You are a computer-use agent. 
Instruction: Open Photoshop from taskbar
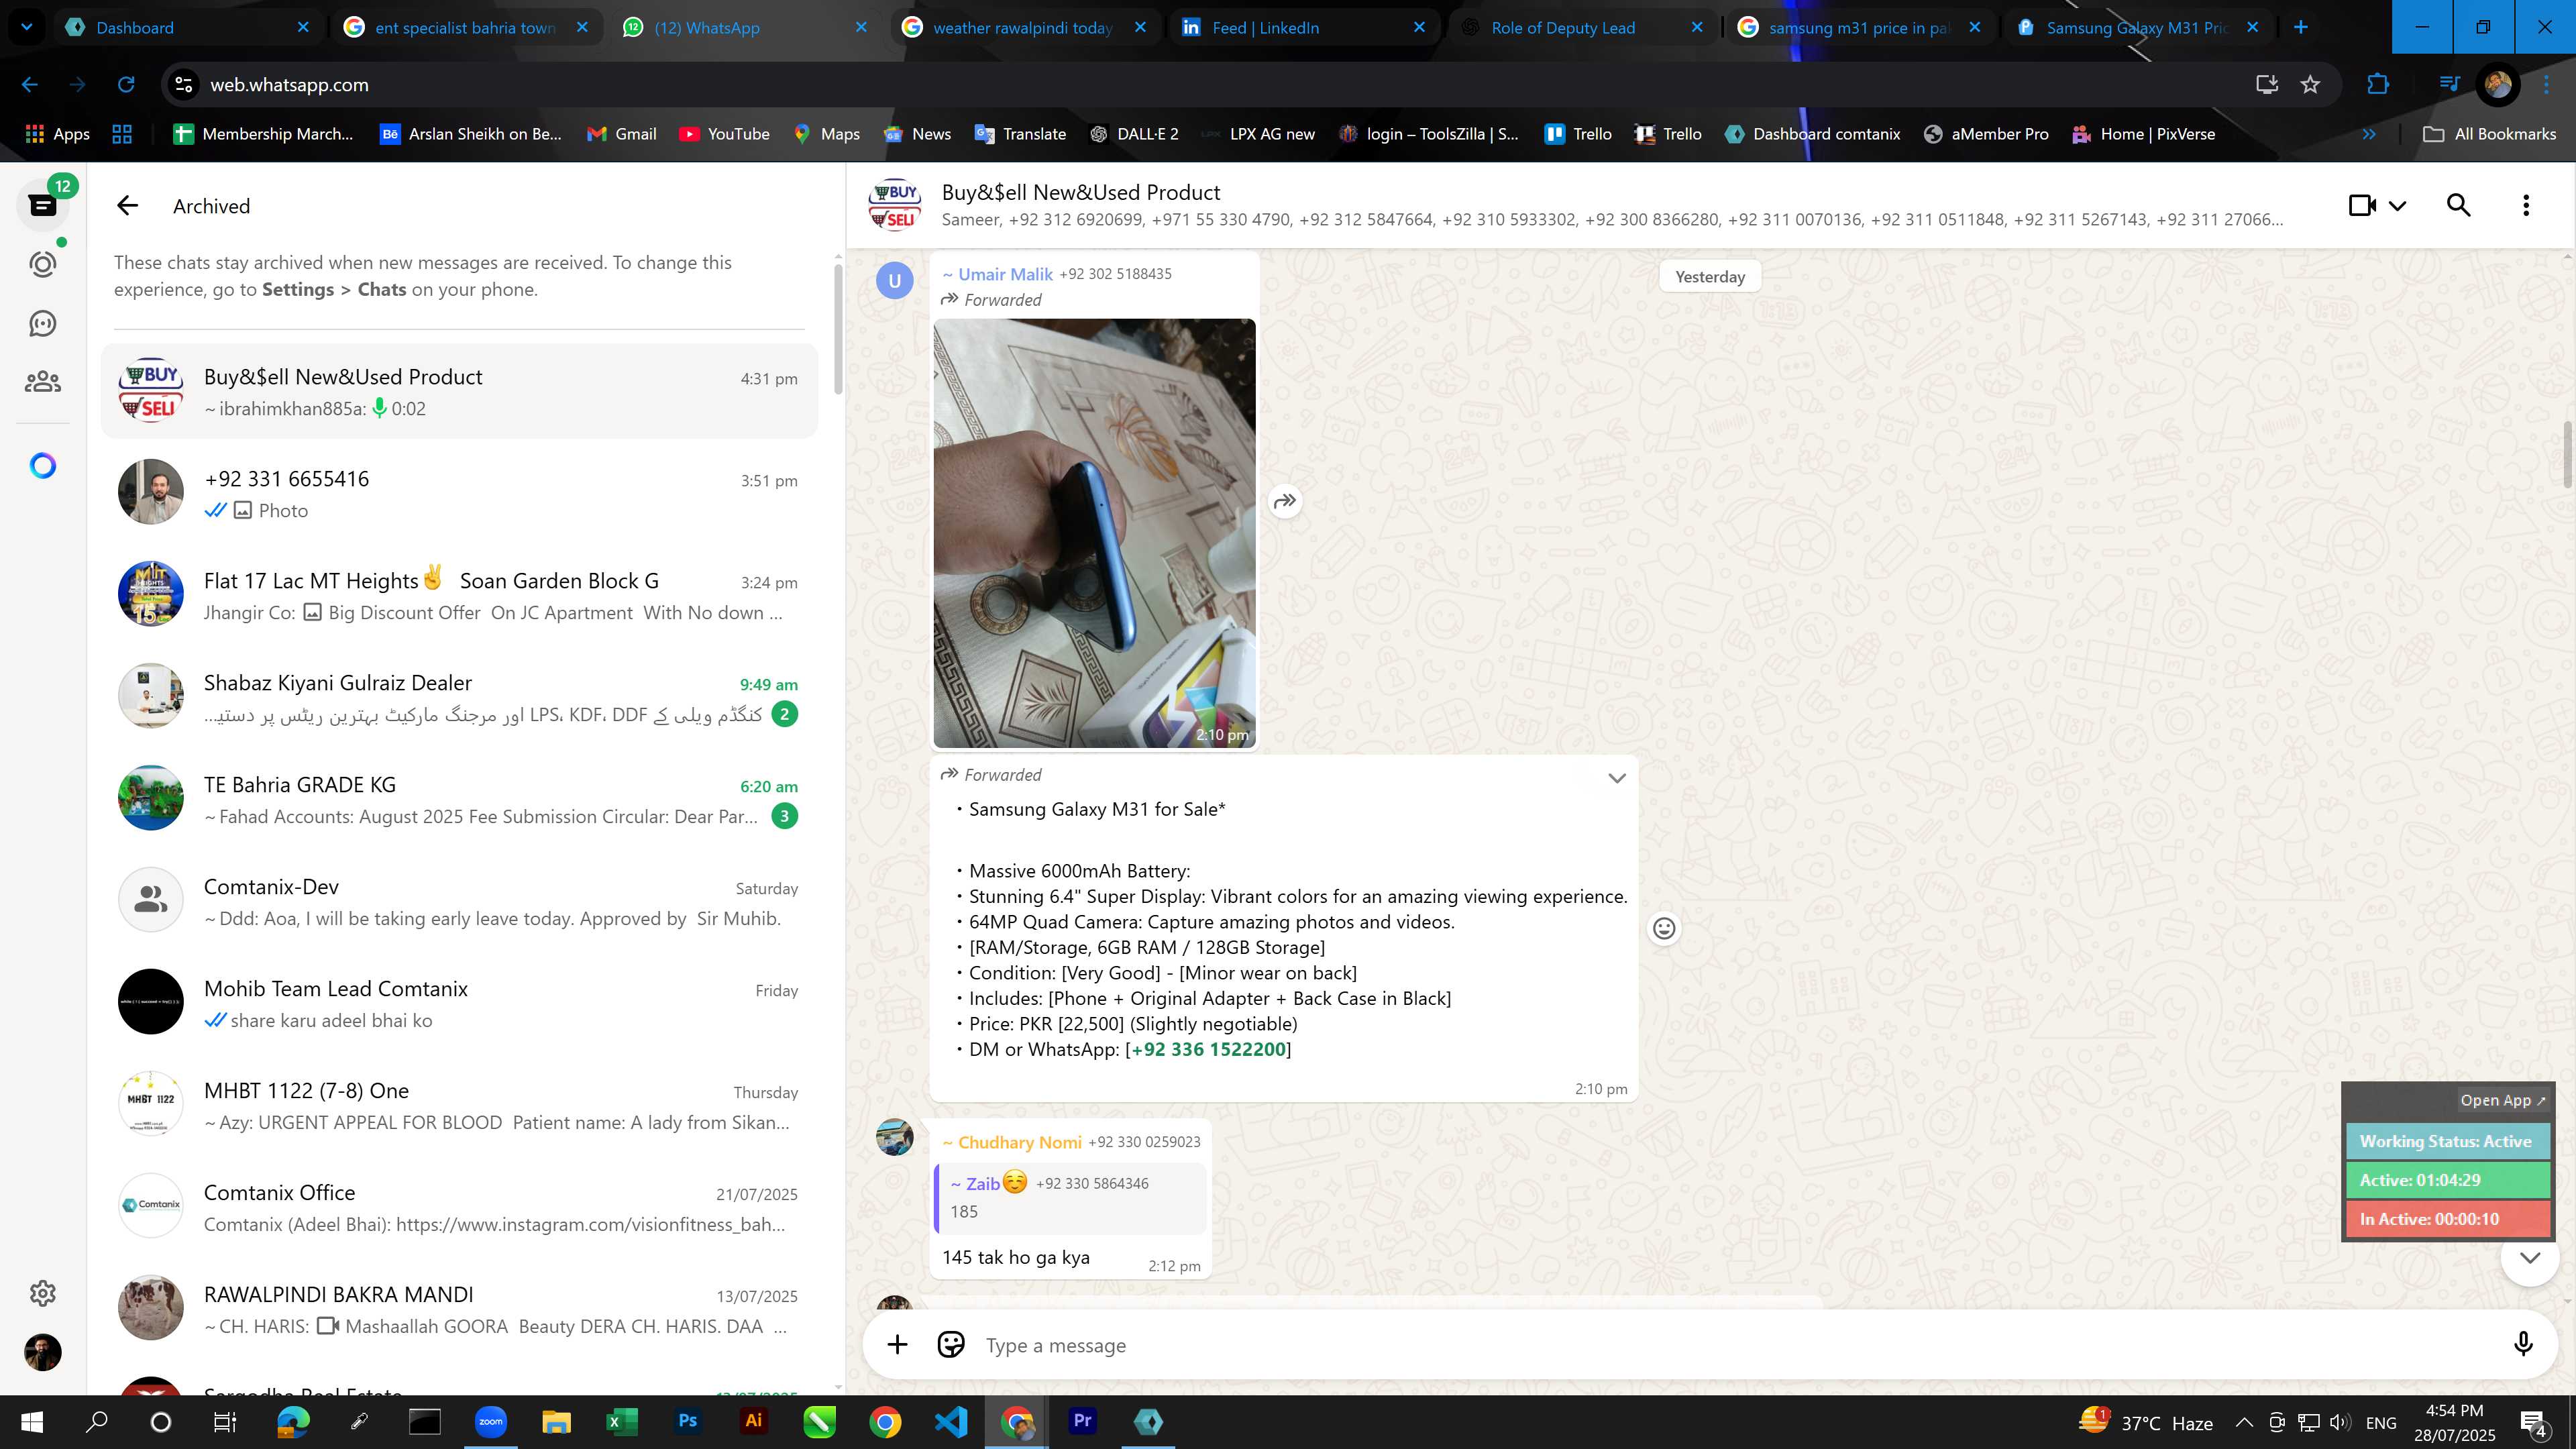pyautogui.click(x=688, y=1421)
